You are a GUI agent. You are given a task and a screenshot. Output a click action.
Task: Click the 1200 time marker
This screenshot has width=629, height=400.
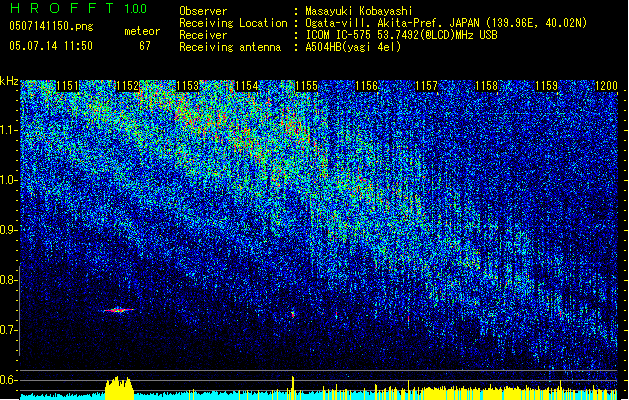tap(606, 86)
